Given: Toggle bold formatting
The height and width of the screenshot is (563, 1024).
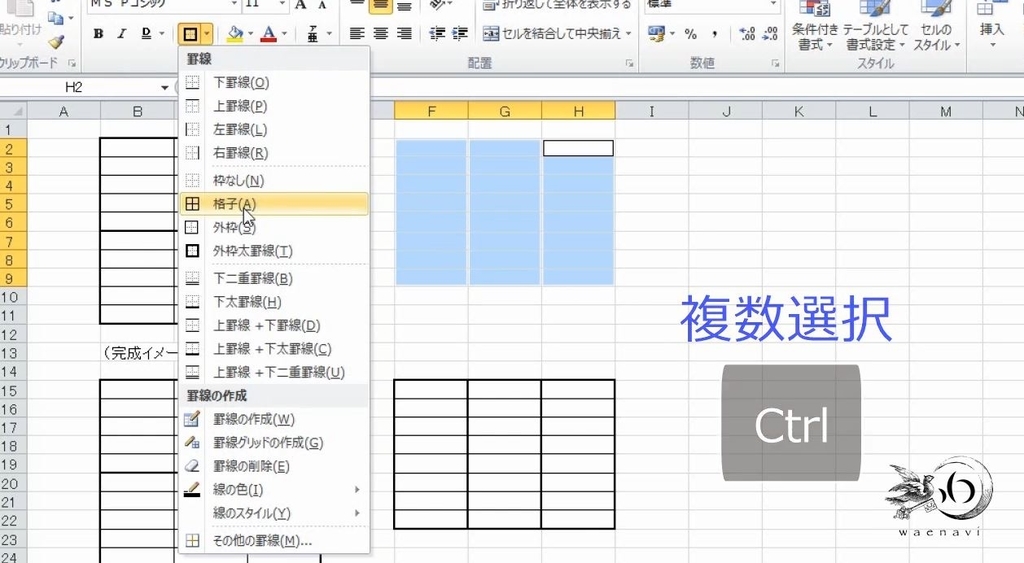Looking at the screenshot, I should 99,33.
